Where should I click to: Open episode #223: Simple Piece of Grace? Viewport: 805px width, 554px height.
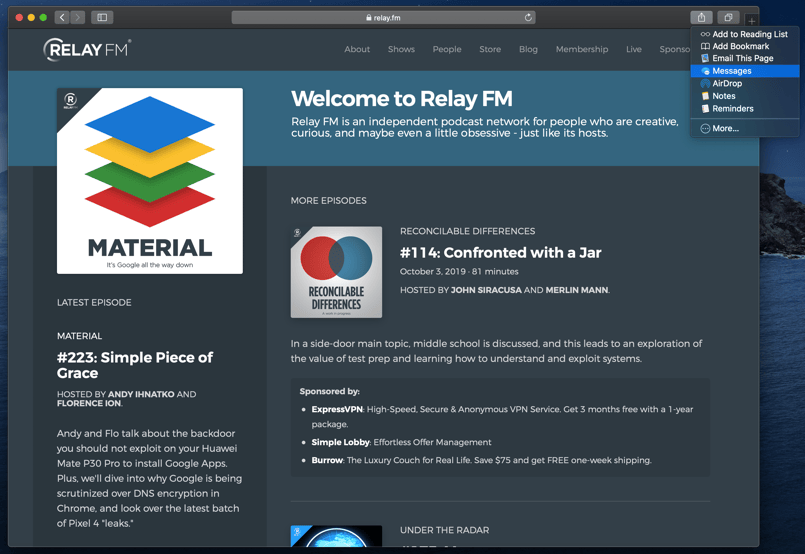[x=135, y=365]
